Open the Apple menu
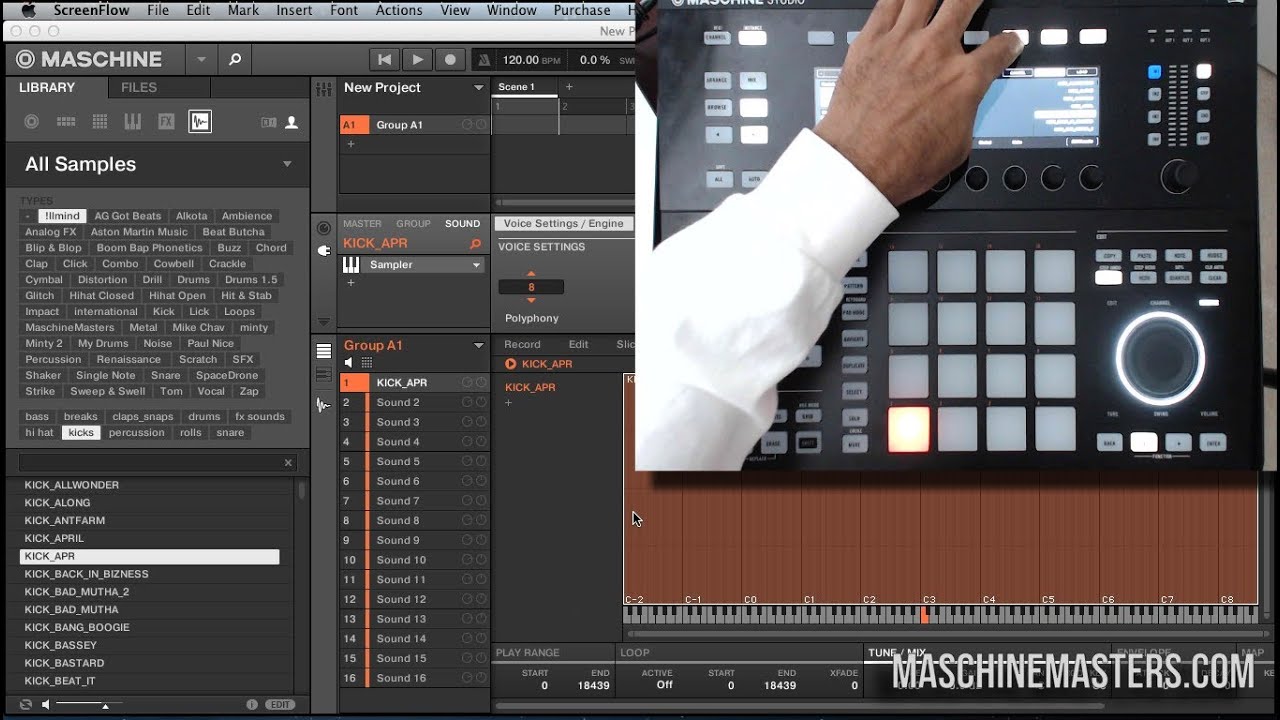 (x=28, y=10)
